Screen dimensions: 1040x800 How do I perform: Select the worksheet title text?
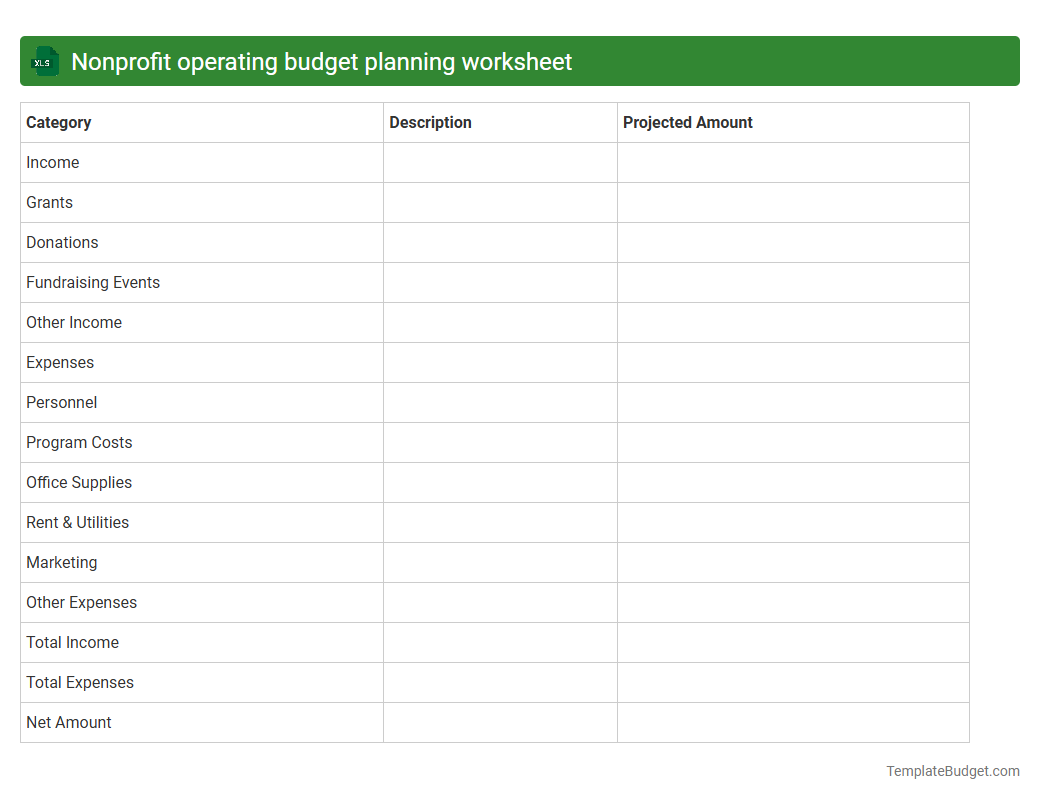pos(323,61)
